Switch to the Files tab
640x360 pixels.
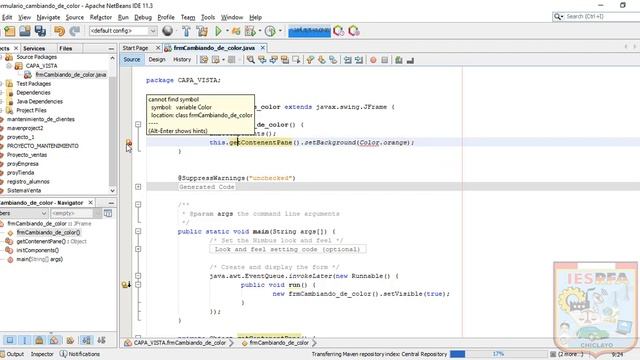pos(66,48)
